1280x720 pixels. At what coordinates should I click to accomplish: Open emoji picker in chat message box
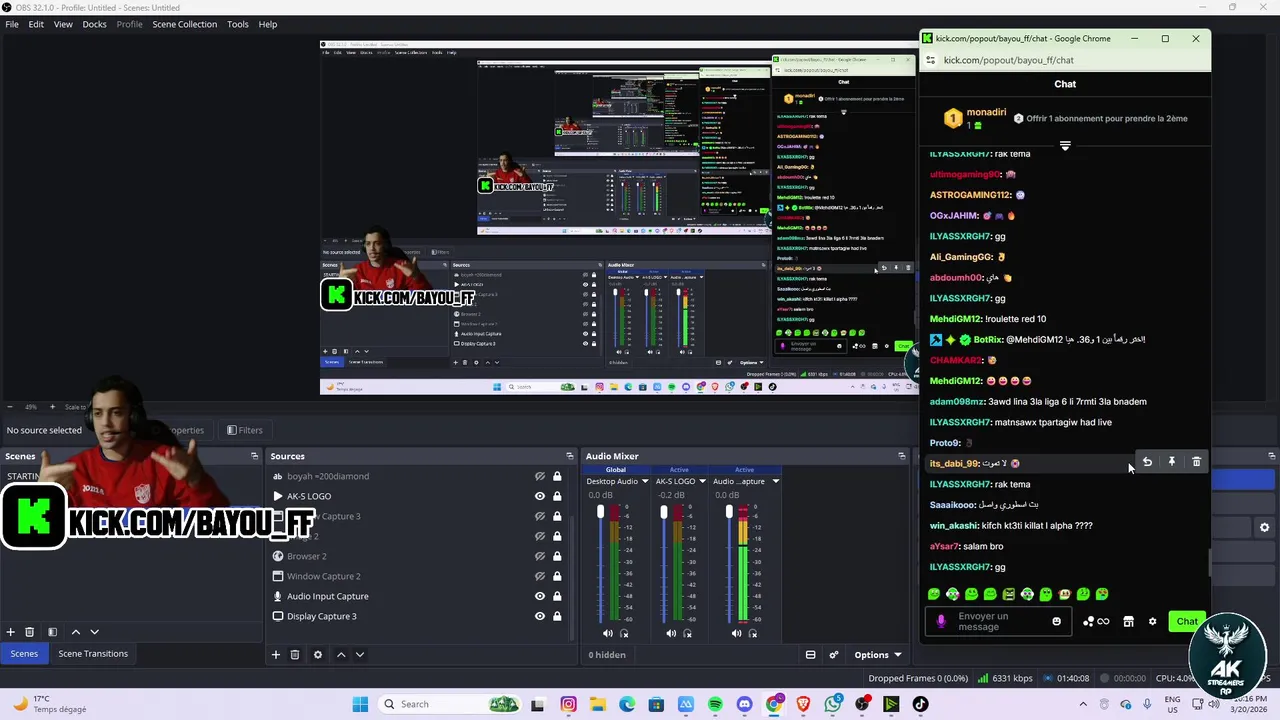[1056, 621]
